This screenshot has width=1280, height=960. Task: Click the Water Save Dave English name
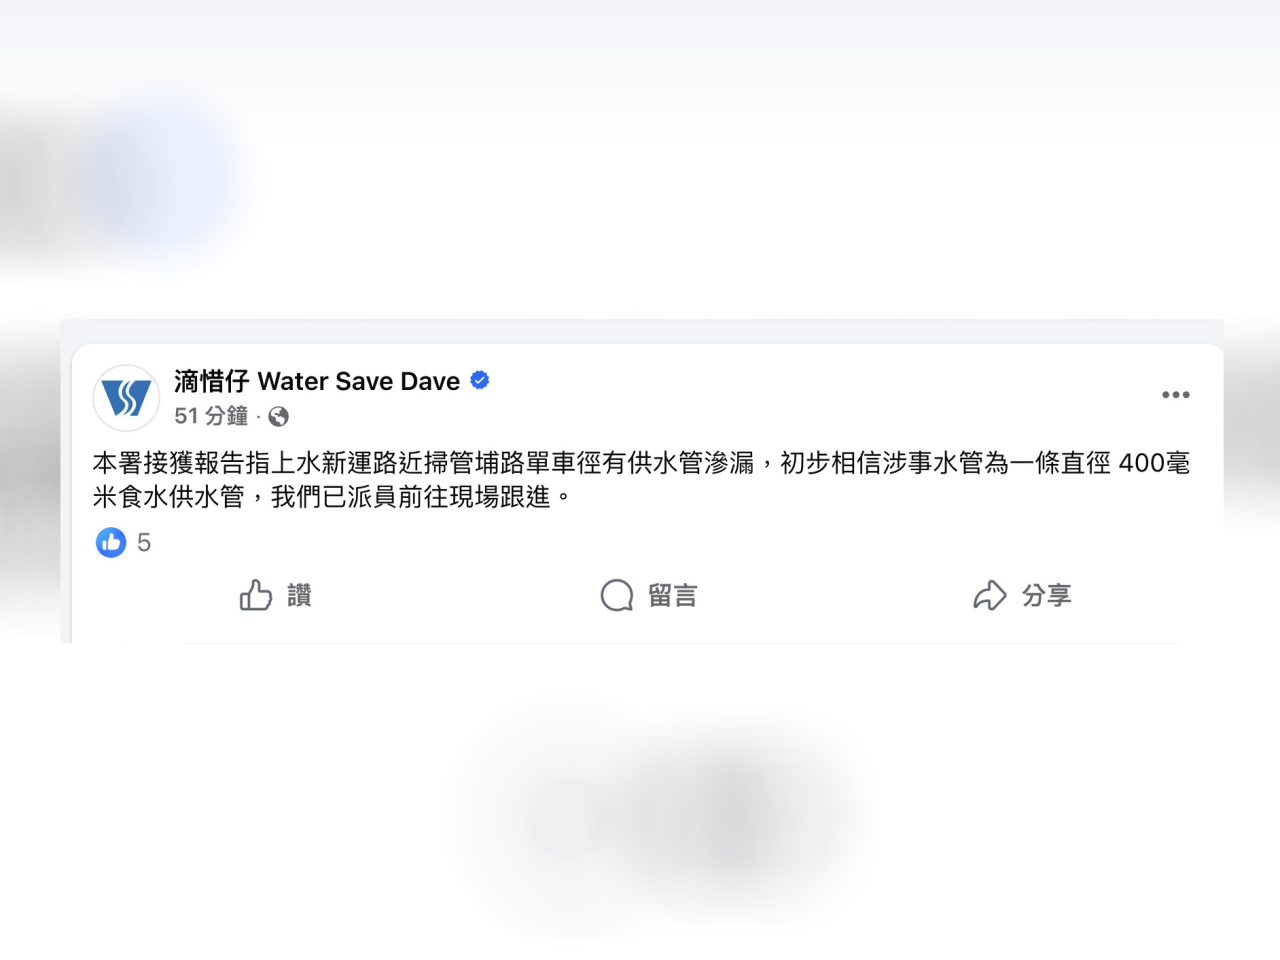pyautogui.click(x=359, y=381)
